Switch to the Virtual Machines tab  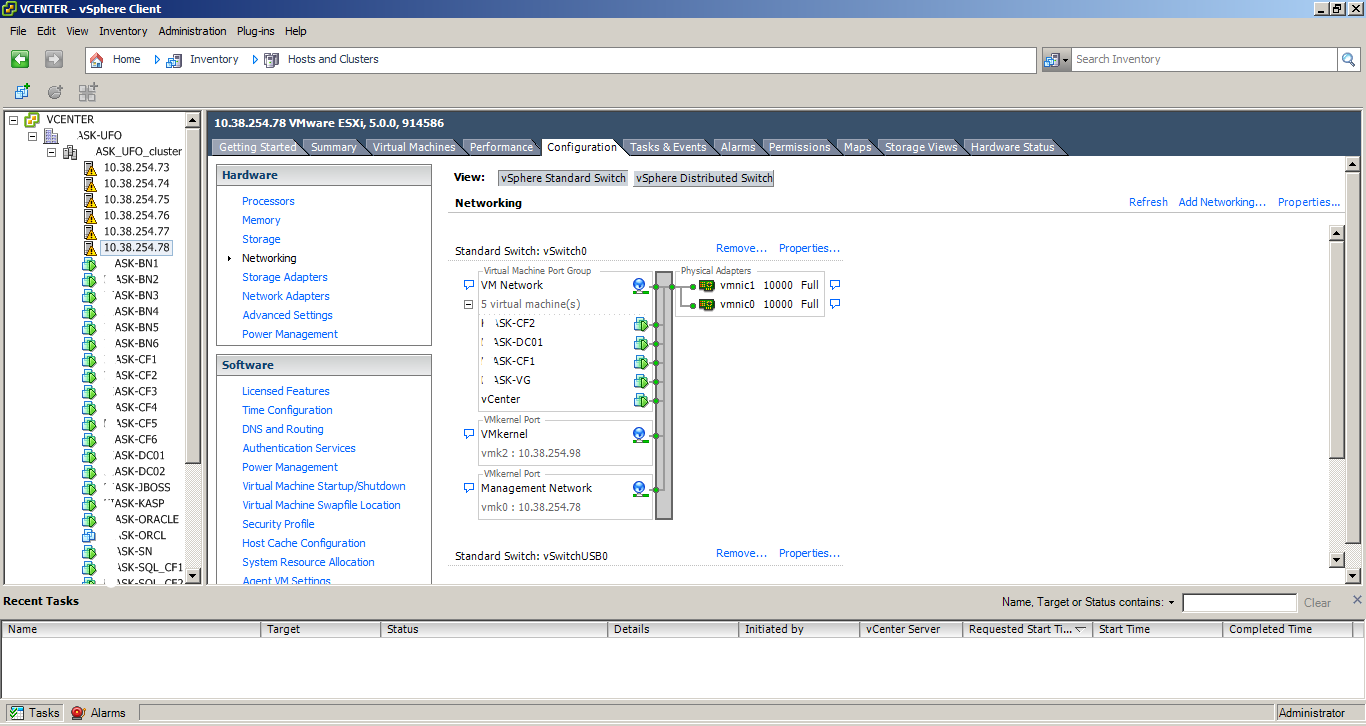point(413,147)
